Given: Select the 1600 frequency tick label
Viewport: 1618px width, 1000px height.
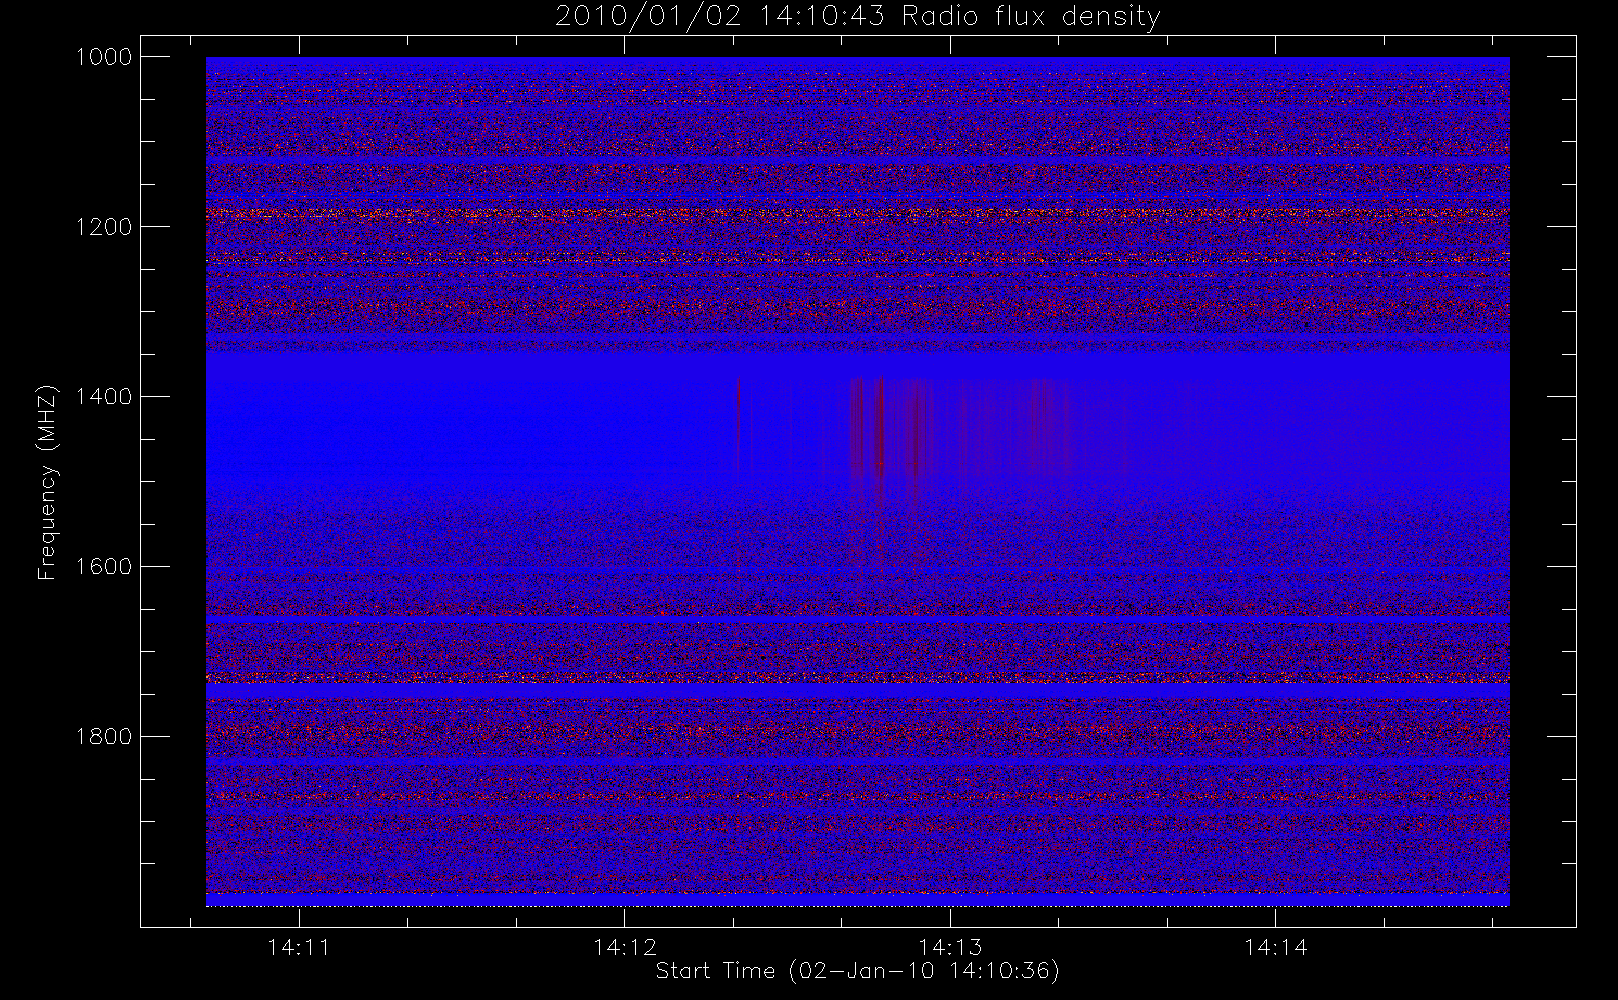Looking at the screenshot, I should [104, 567].
